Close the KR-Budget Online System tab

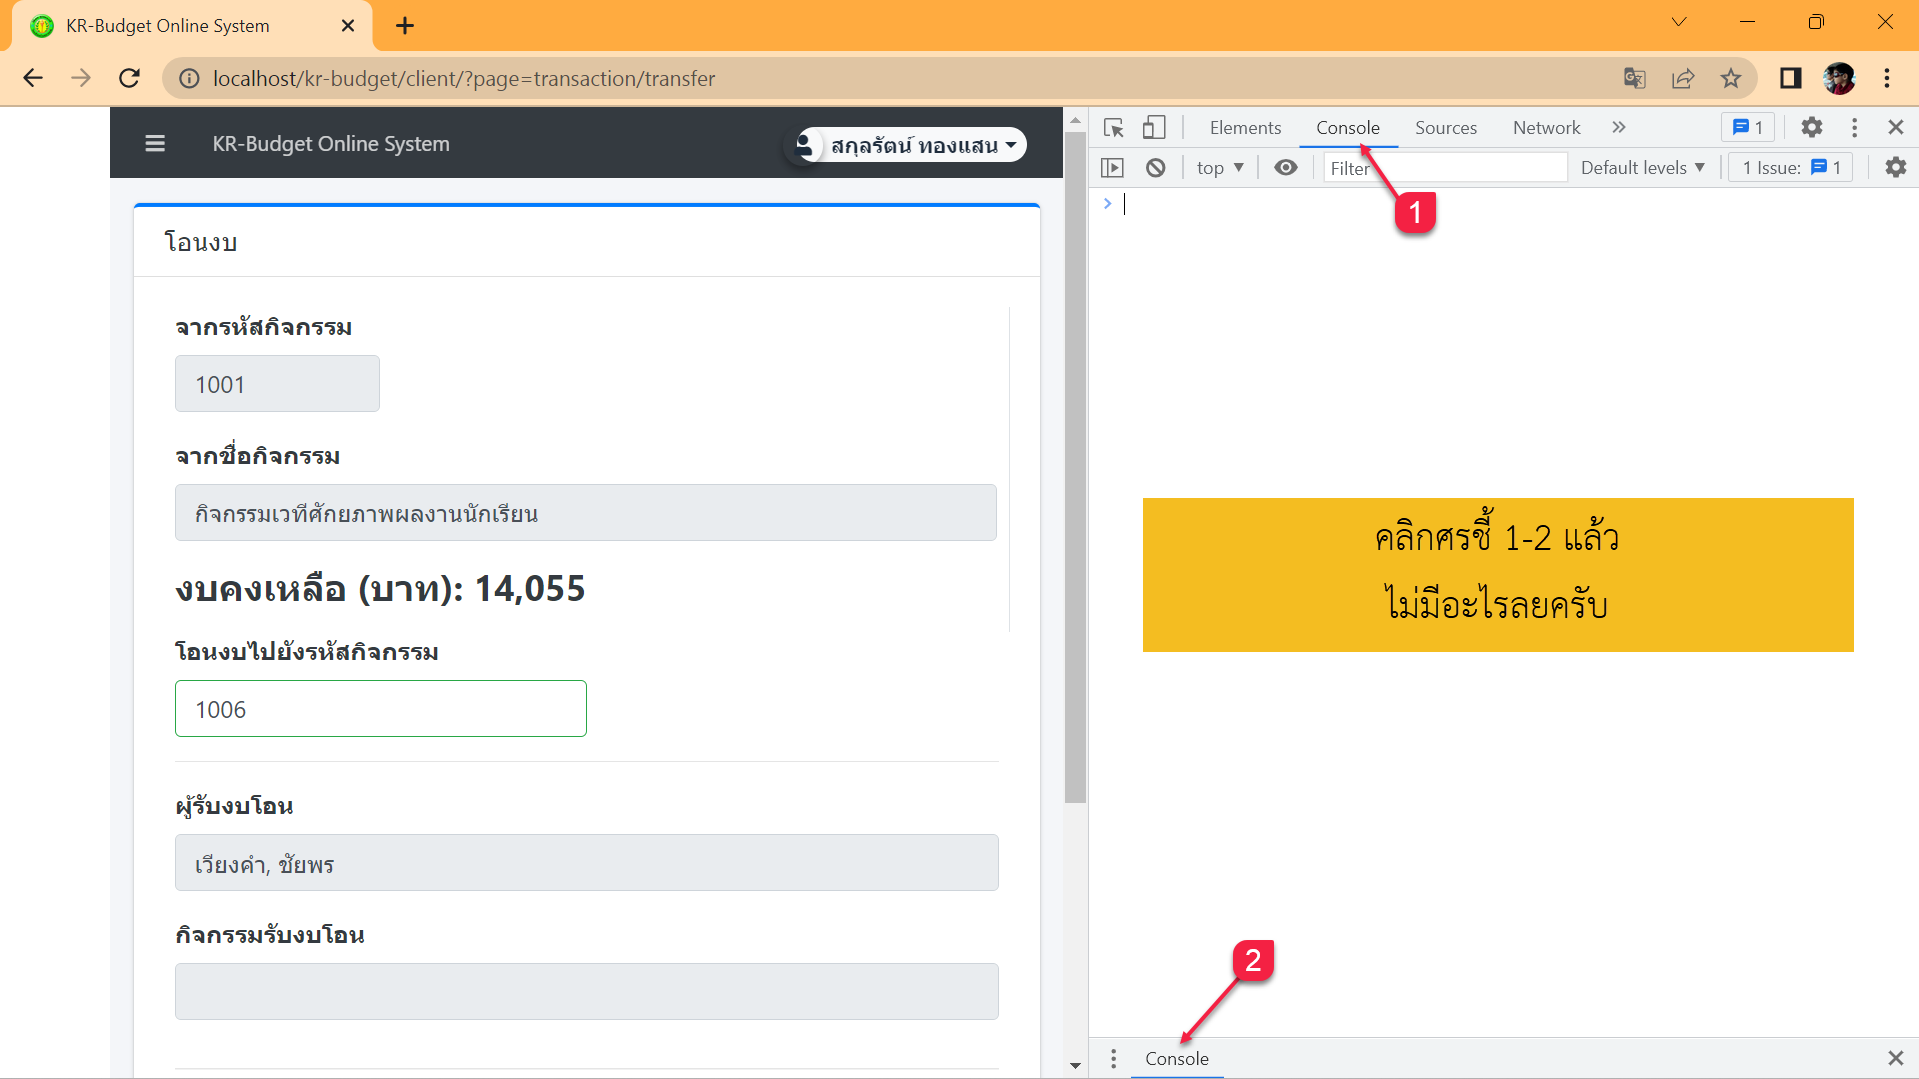[348, 26]
